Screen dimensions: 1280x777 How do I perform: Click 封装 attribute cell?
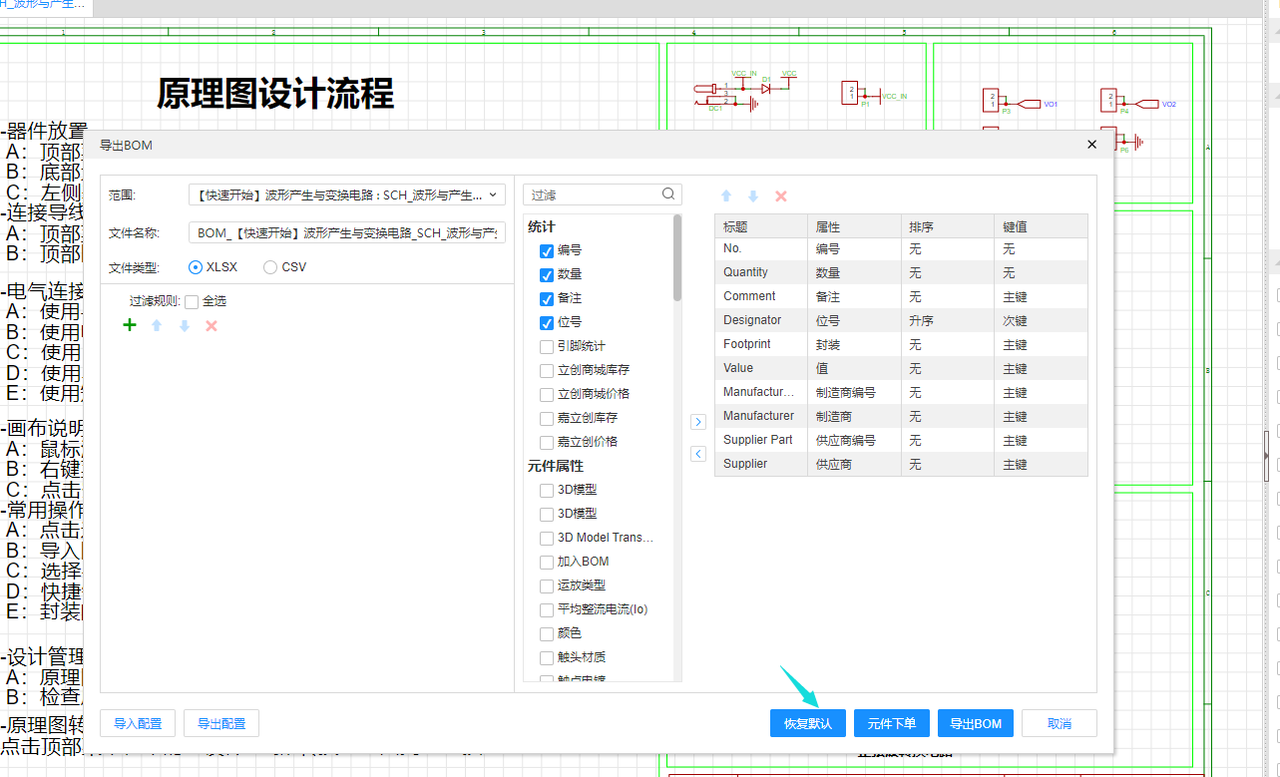pyautogui.click(x=854, y=344)
